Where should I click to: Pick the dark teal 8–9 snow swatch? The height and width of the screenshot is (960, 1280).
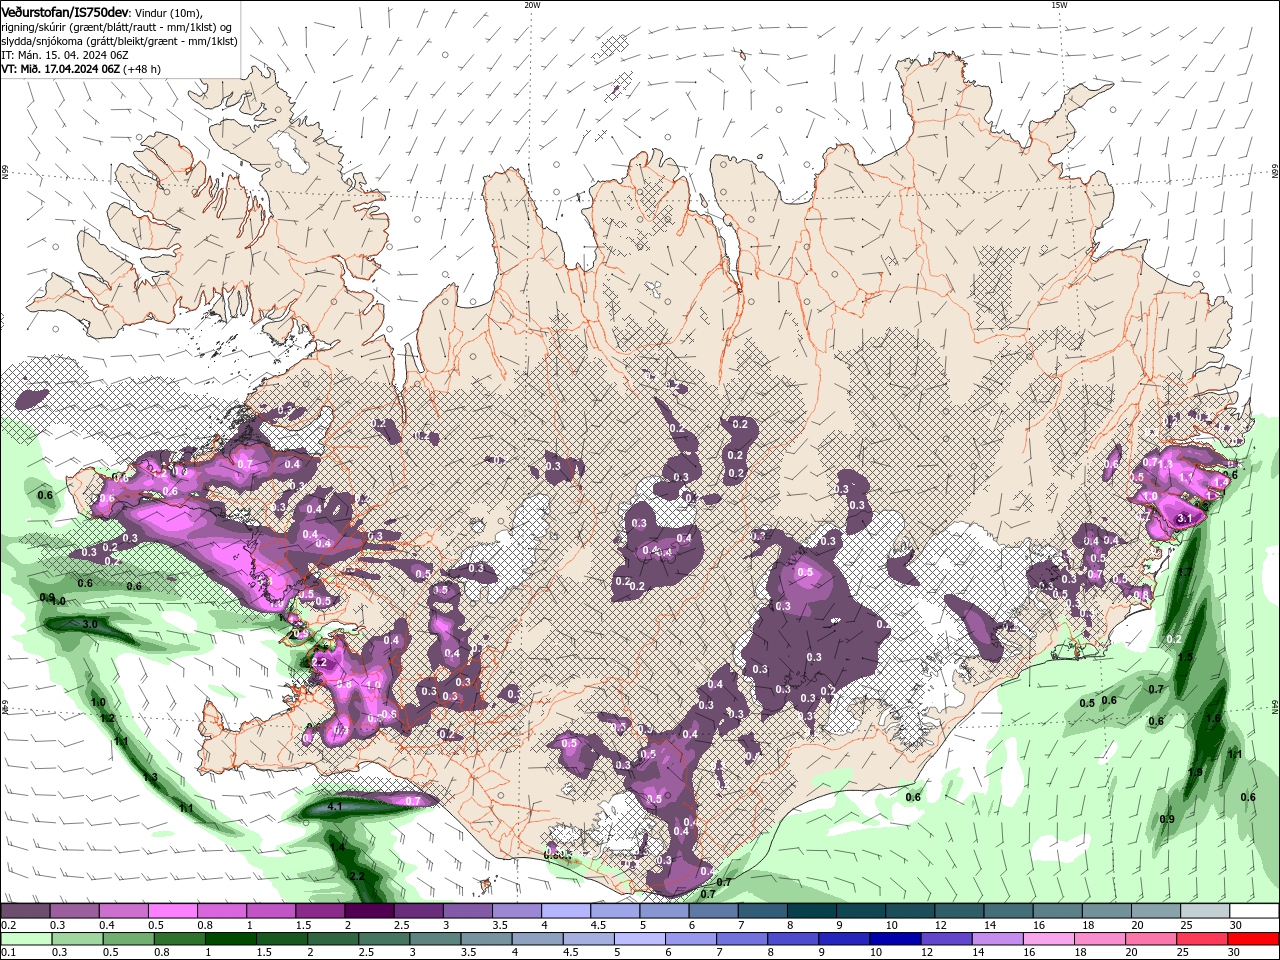click(812, 911)
